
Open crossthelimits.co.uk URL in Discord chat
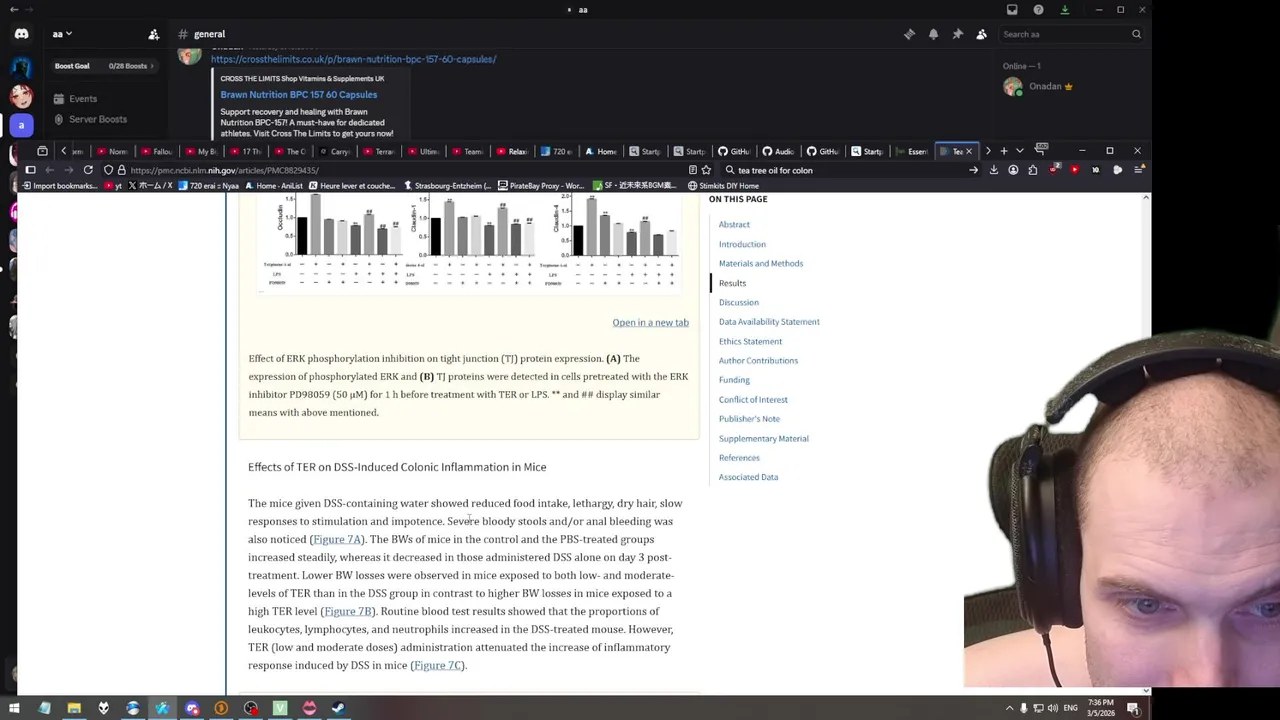pos(353,59)
